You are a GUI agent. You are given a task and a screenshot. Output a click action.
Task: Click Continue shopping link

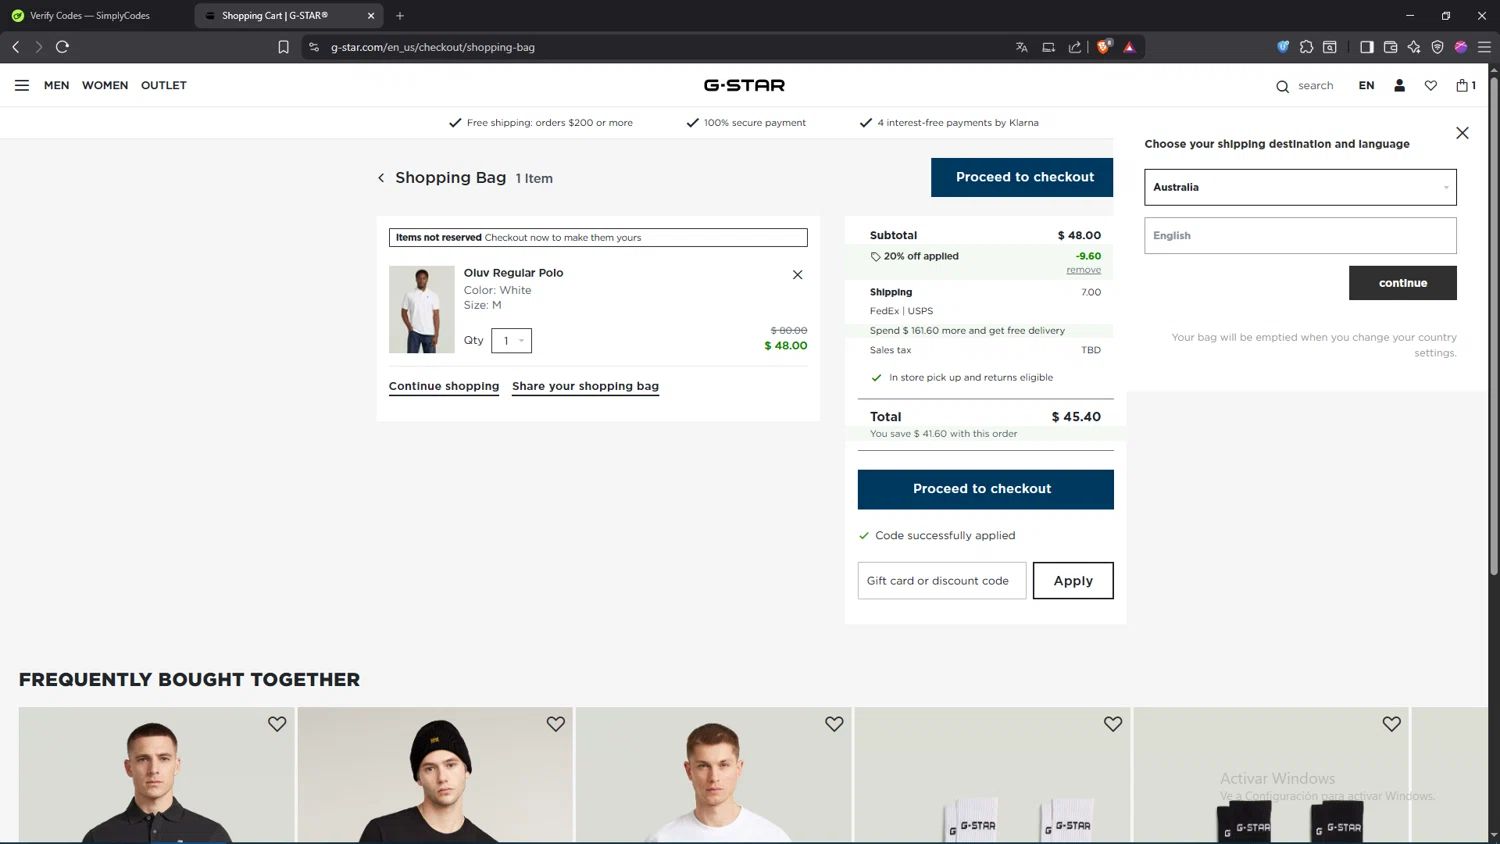pos(444,386)
